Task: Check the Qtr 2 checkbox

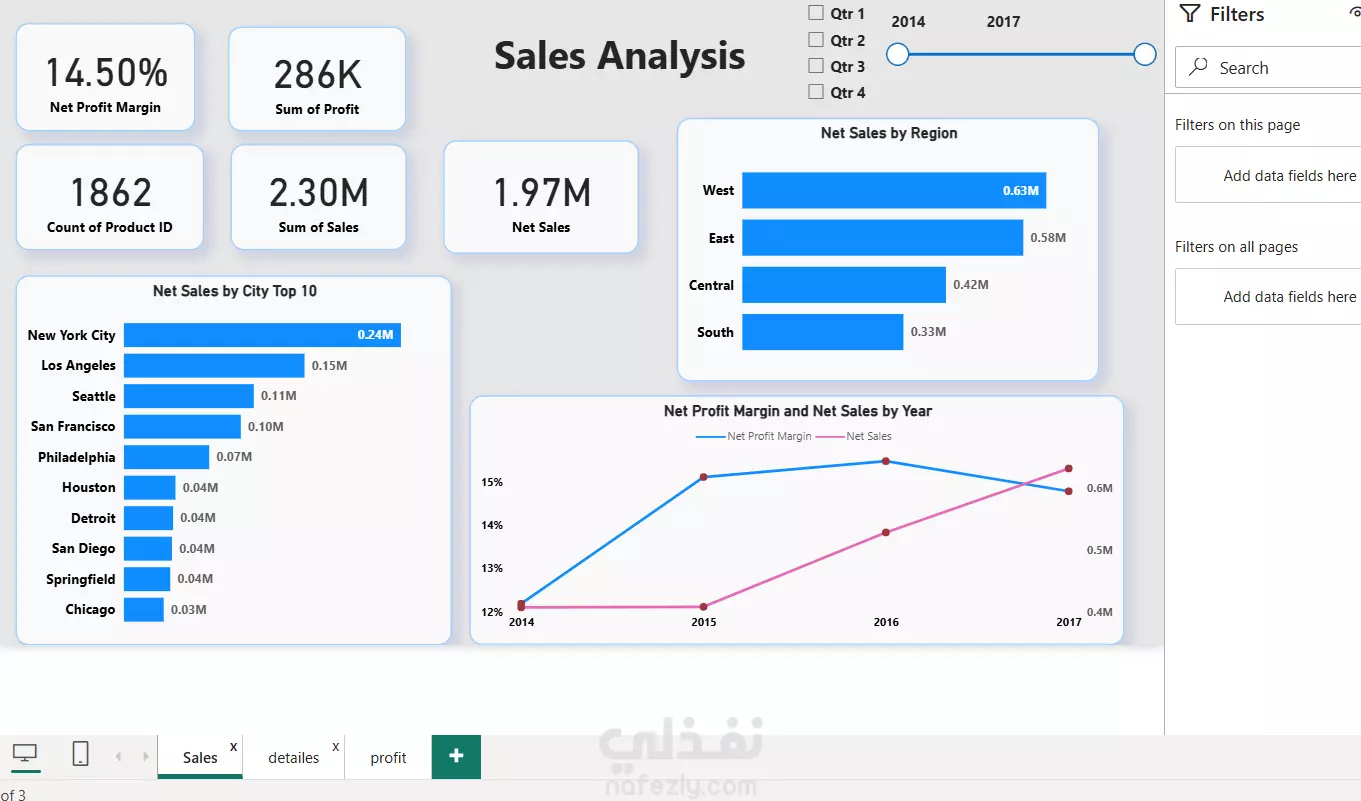Action: 816,40
